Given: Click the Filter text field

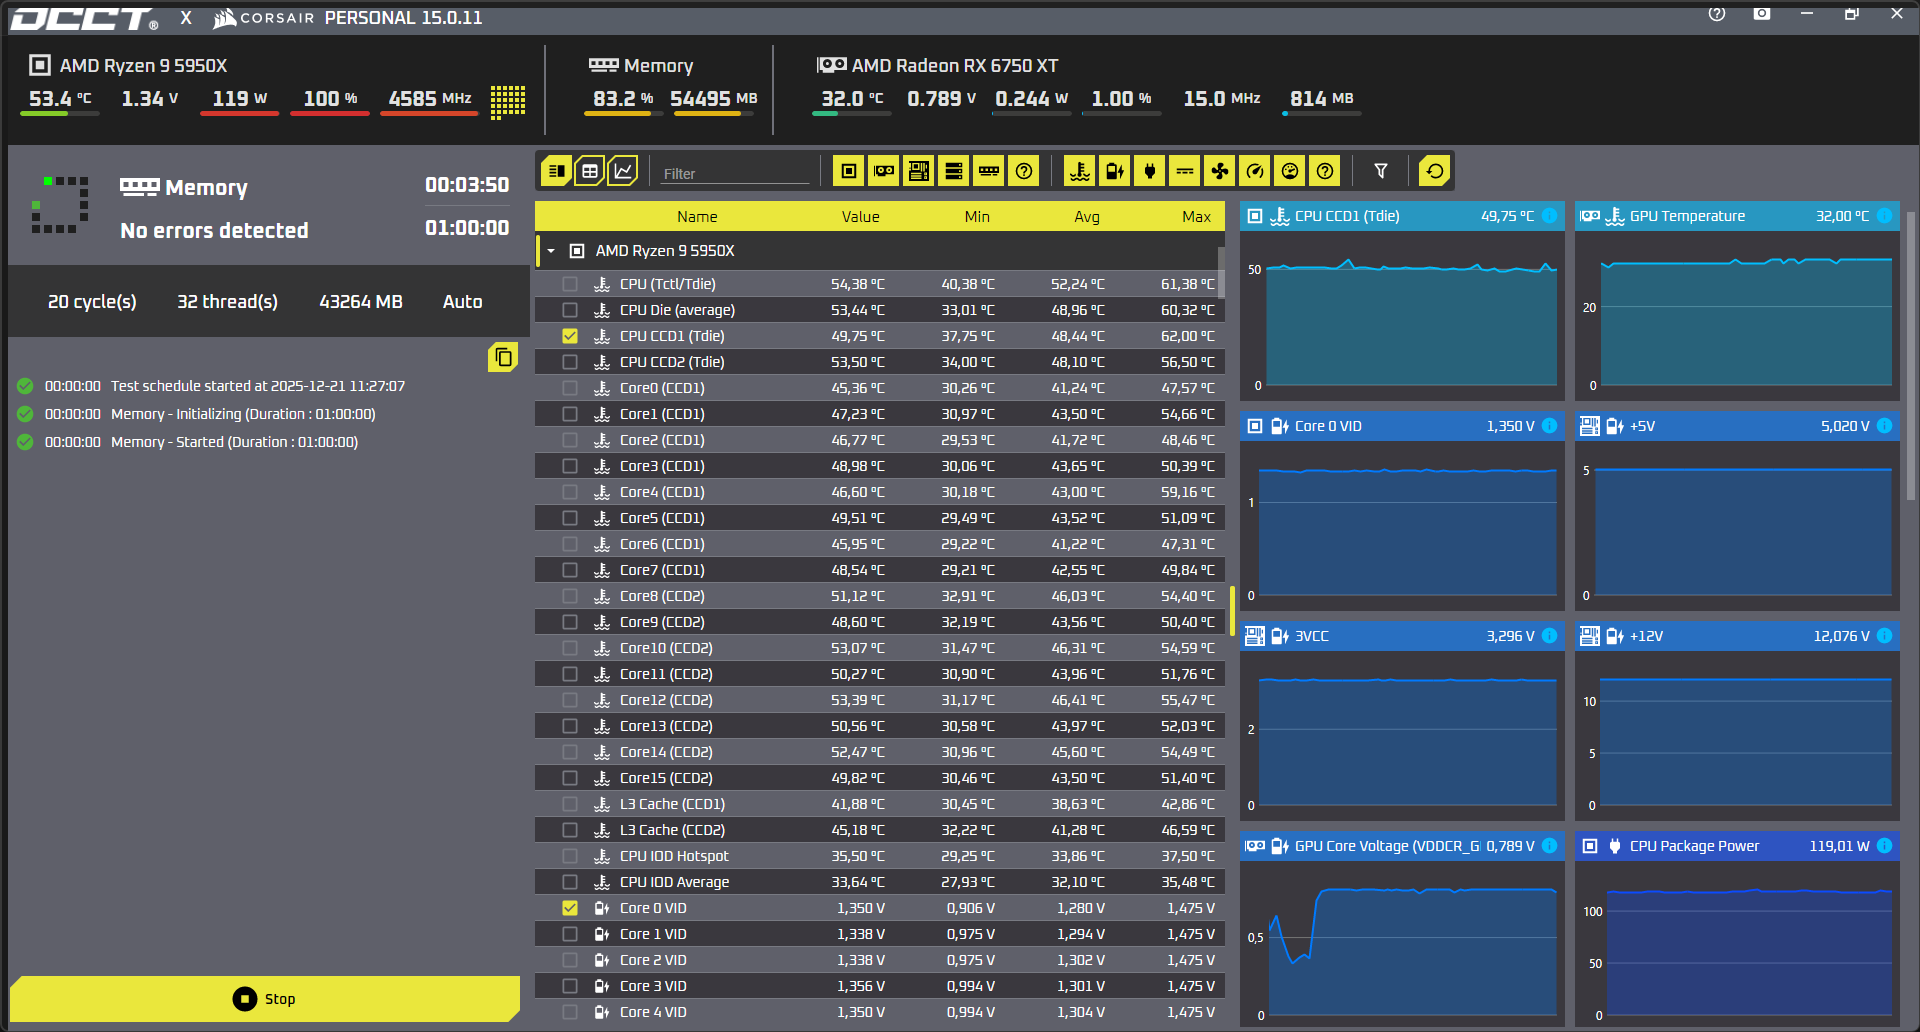Looking at the screenshot, I should click(735, 173).
